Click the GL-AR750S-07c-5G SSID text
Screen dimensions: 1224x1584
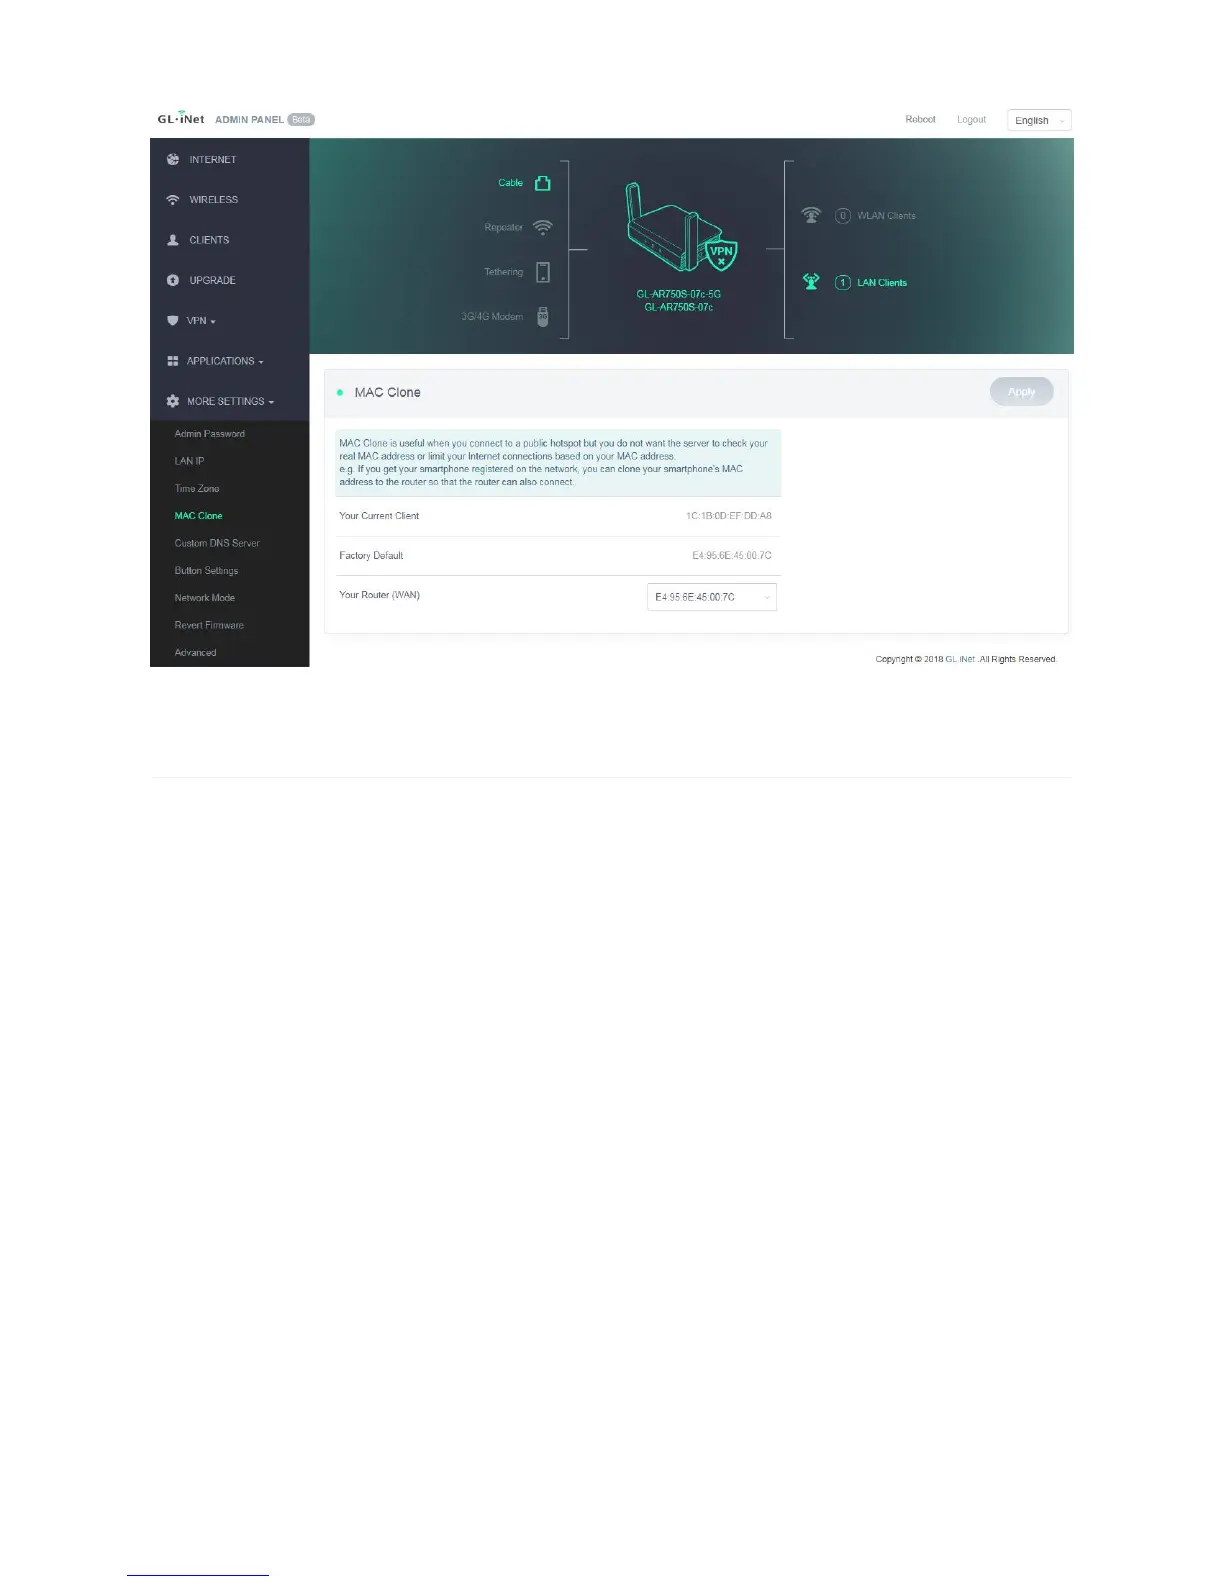click(679, 295)
